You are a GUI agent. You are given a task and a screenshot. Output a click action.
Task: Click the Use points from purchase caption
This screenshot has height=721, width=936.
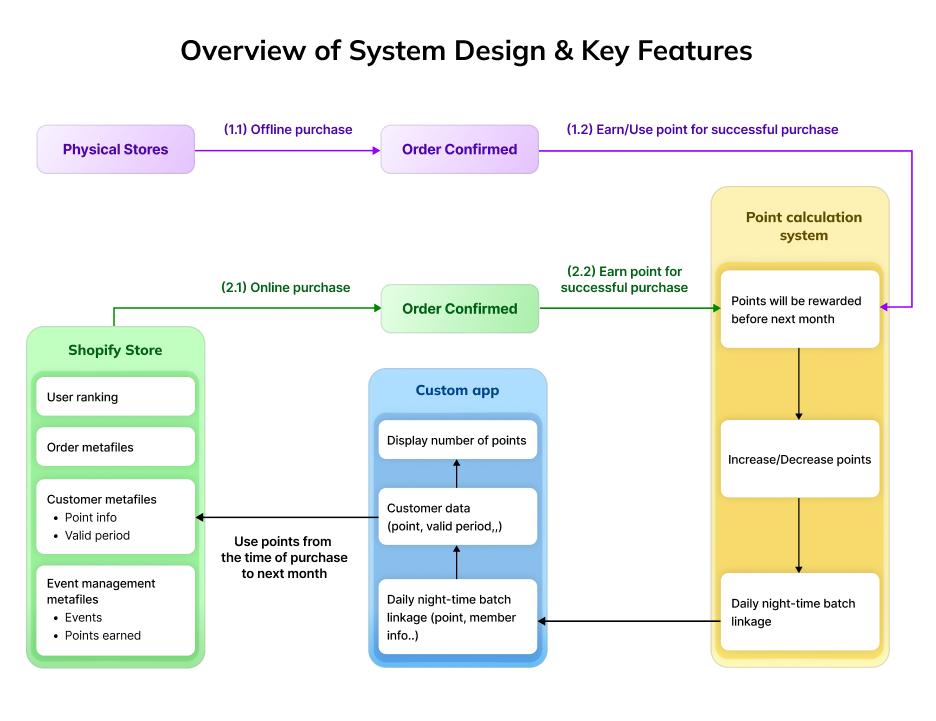point(284,557)
